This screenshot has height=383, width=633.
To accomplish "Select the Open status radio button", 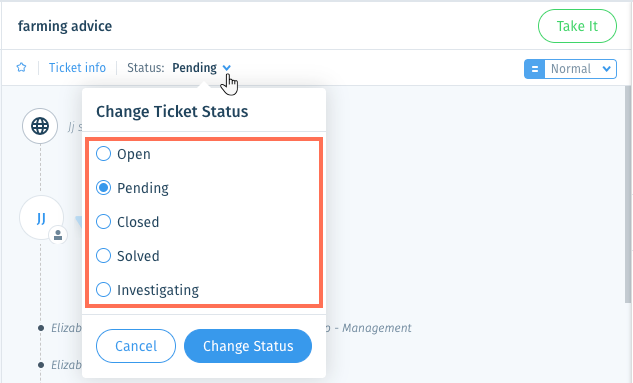I will pos(103,154).
